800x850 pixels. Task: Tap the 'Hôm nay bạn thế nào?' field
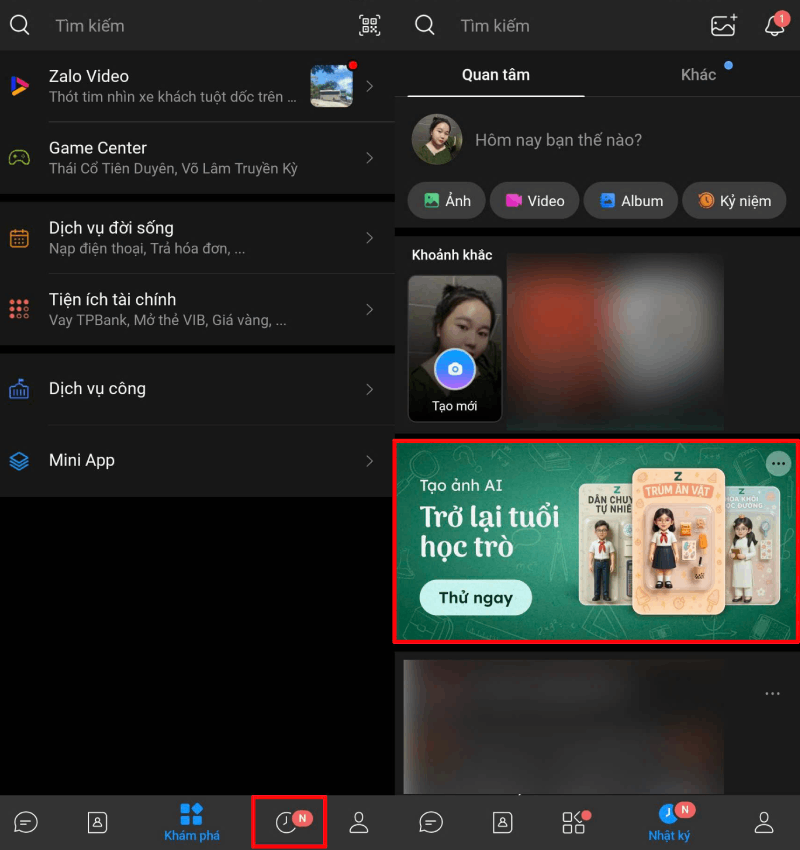coord(558,140)
